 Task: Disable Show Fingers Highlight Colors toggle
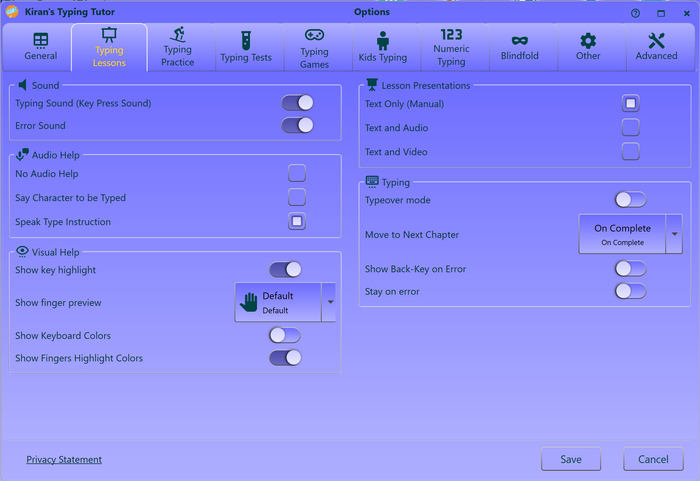[x=285, y=357]
